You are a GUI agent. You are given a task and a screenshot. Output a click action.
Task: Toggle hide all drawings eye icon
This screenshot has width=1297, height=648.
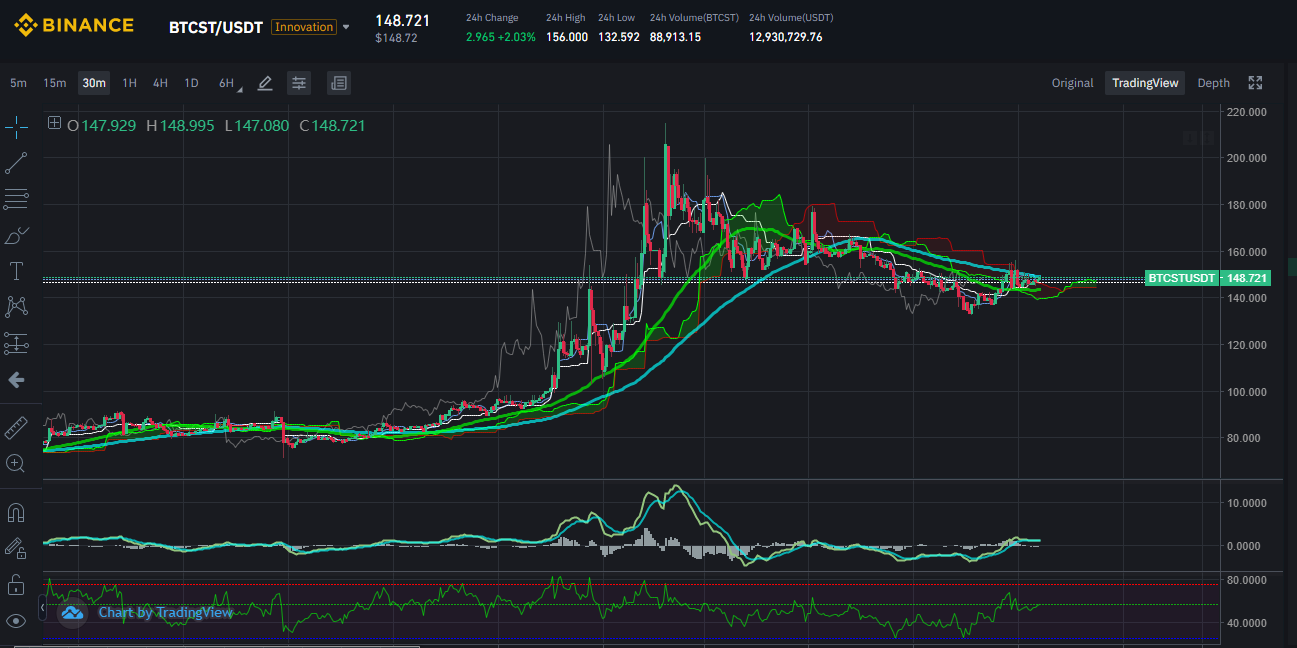(16, 621)
